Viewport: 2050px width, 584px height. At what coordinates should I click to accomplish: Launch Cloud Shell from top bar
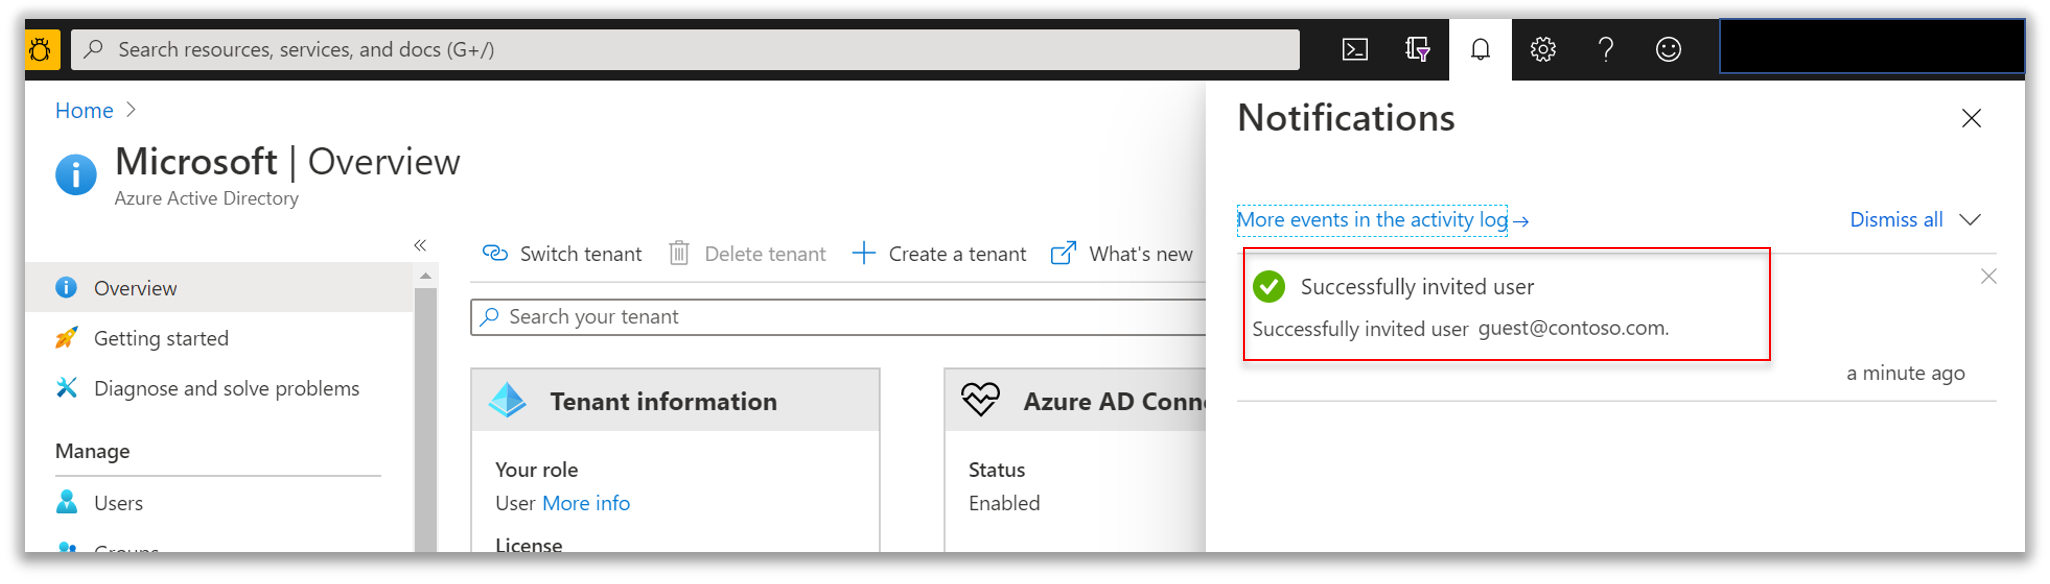(x=1355, y=49)
